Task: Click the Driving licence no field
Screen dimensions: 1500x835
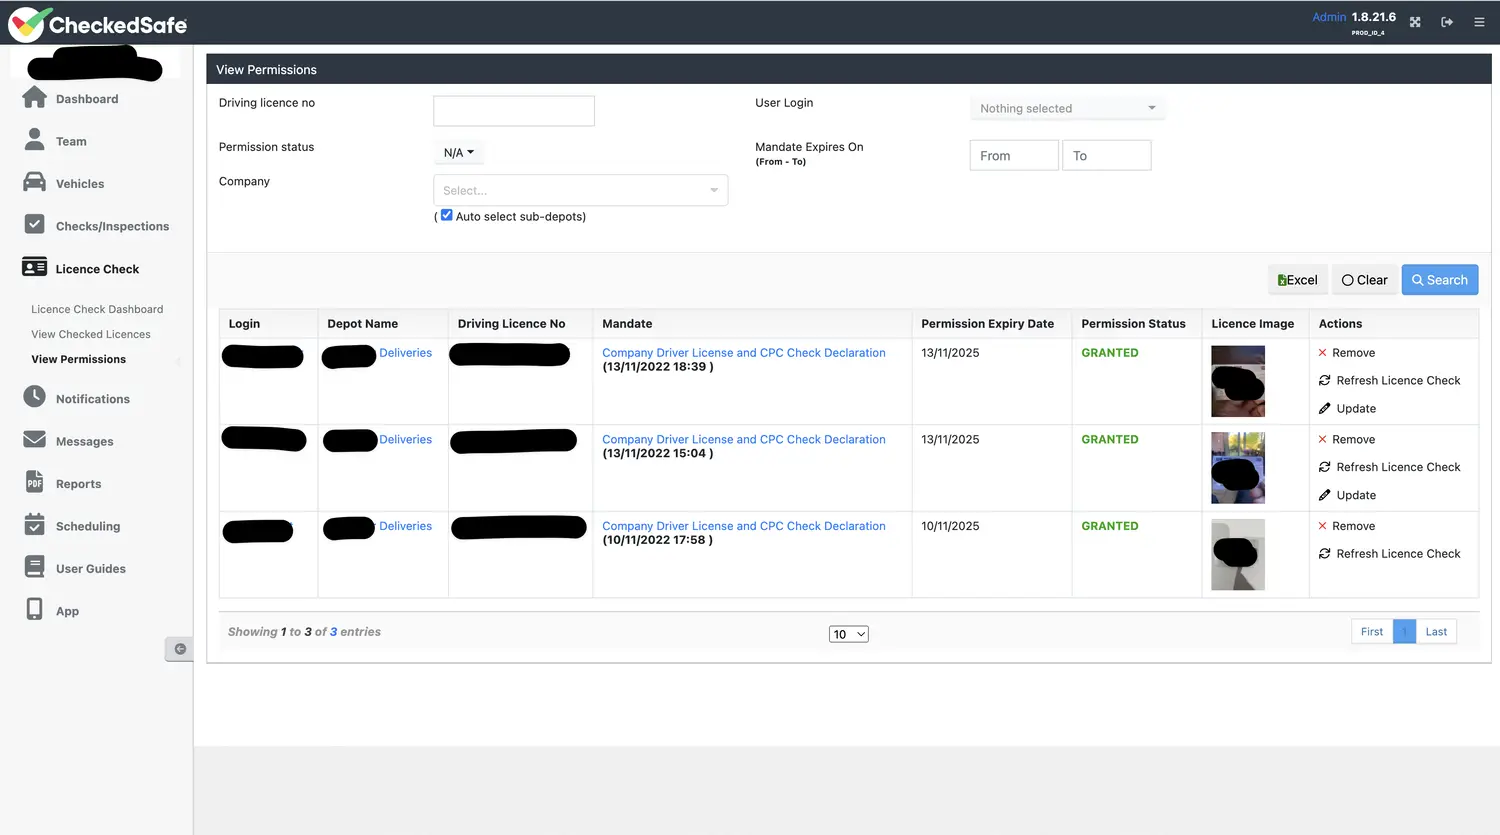Action: pyautogui.click(x=514, y=111)
